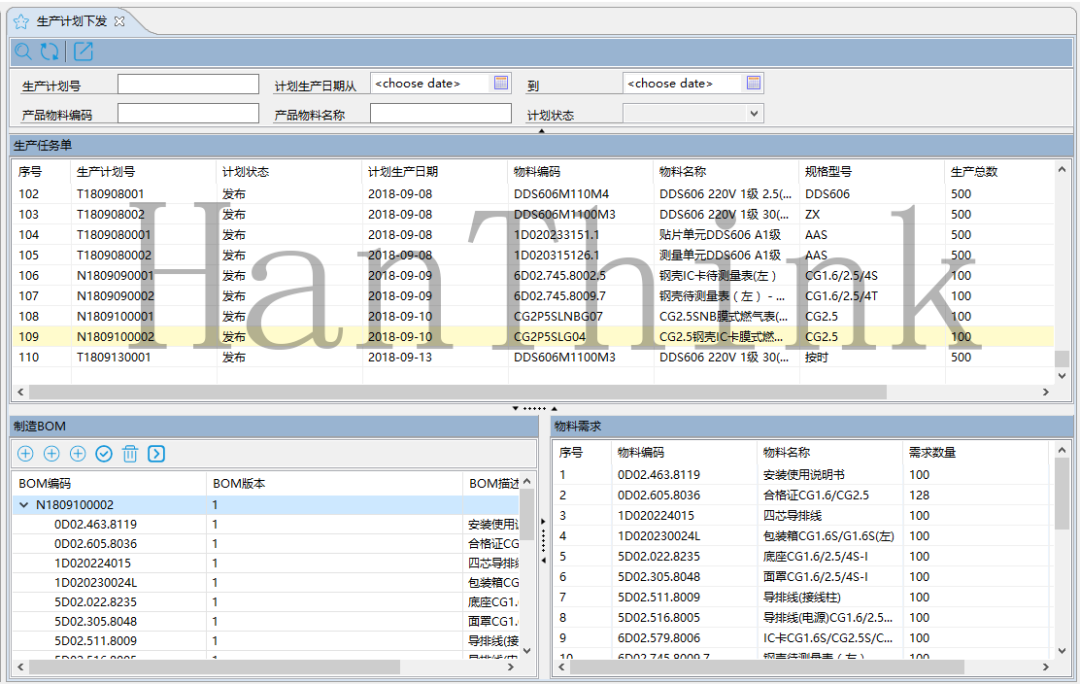Click the 产品物料名称 input field
1080x684 pixels.
440,114
